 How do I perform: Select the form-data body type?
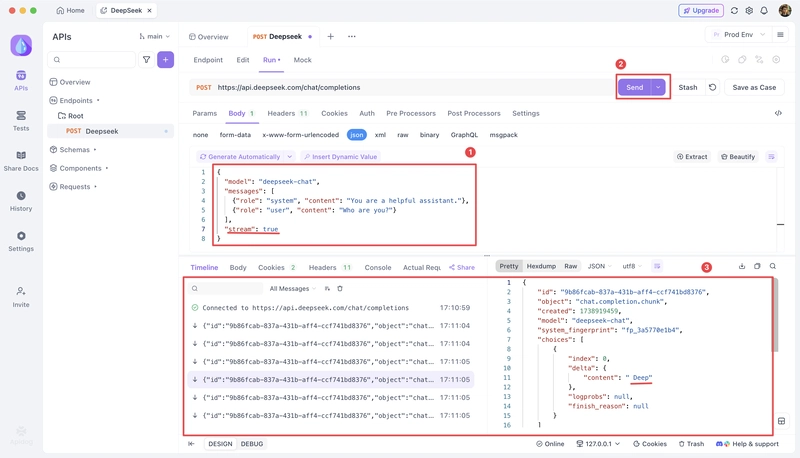pos(235,135)
